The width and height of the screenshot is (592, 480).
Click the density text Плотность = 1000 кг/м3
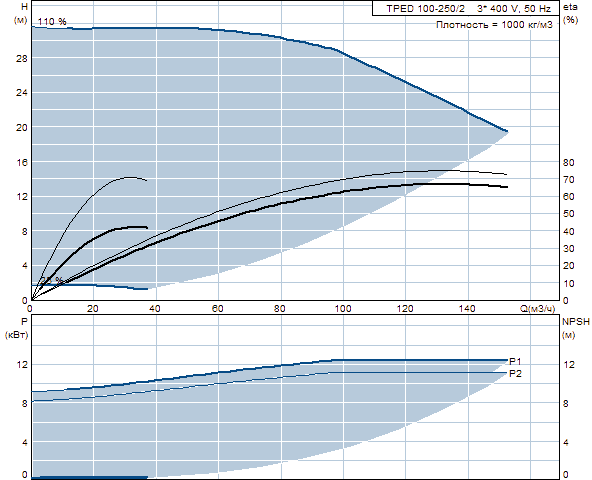494,25
